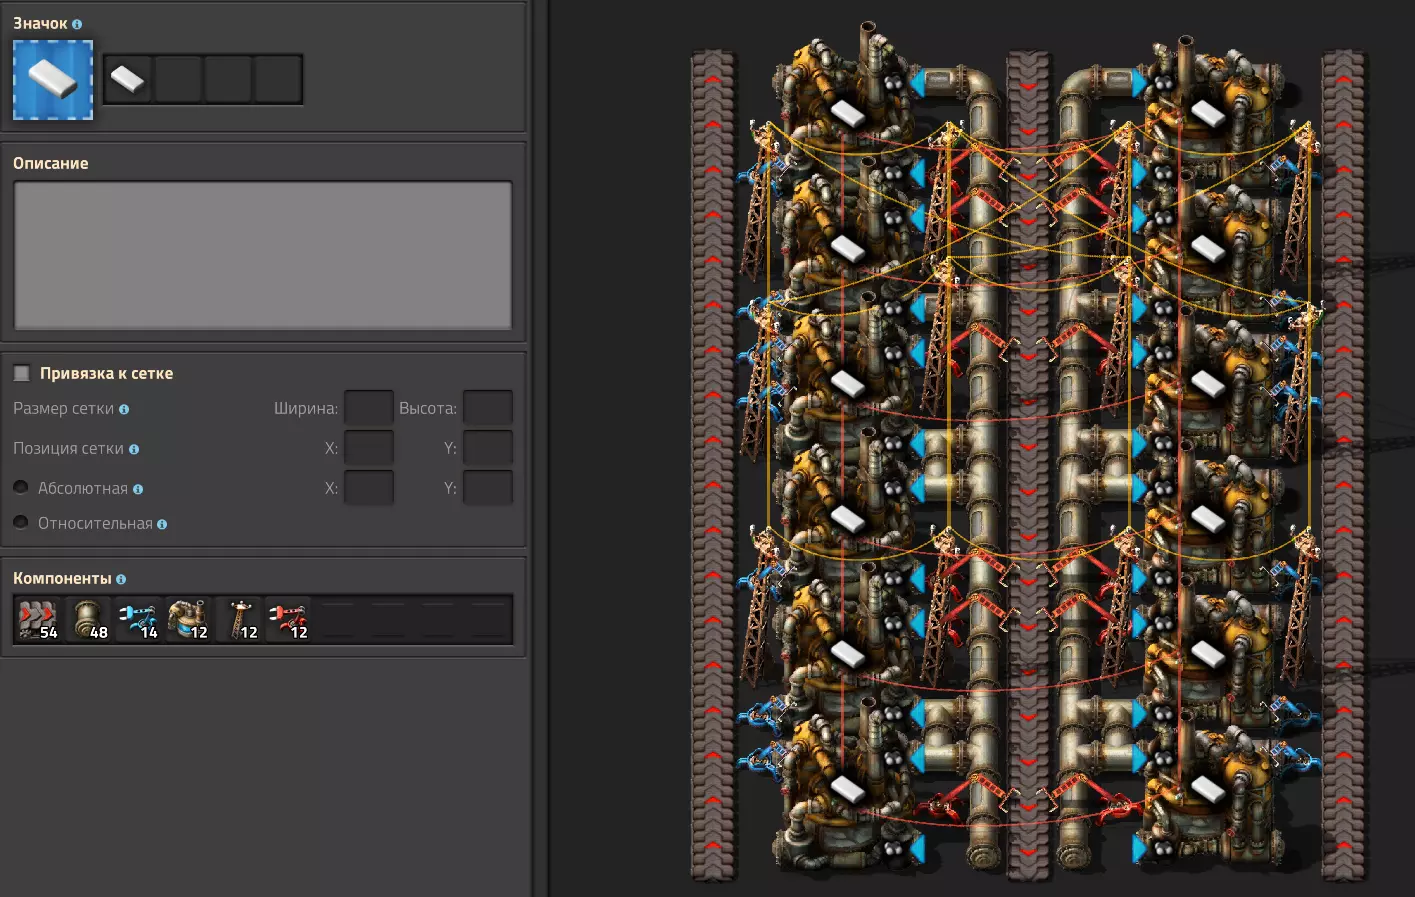Click the Описание section heading
Viewport: 1415px width, 897px height.
(x=51, y=163)
